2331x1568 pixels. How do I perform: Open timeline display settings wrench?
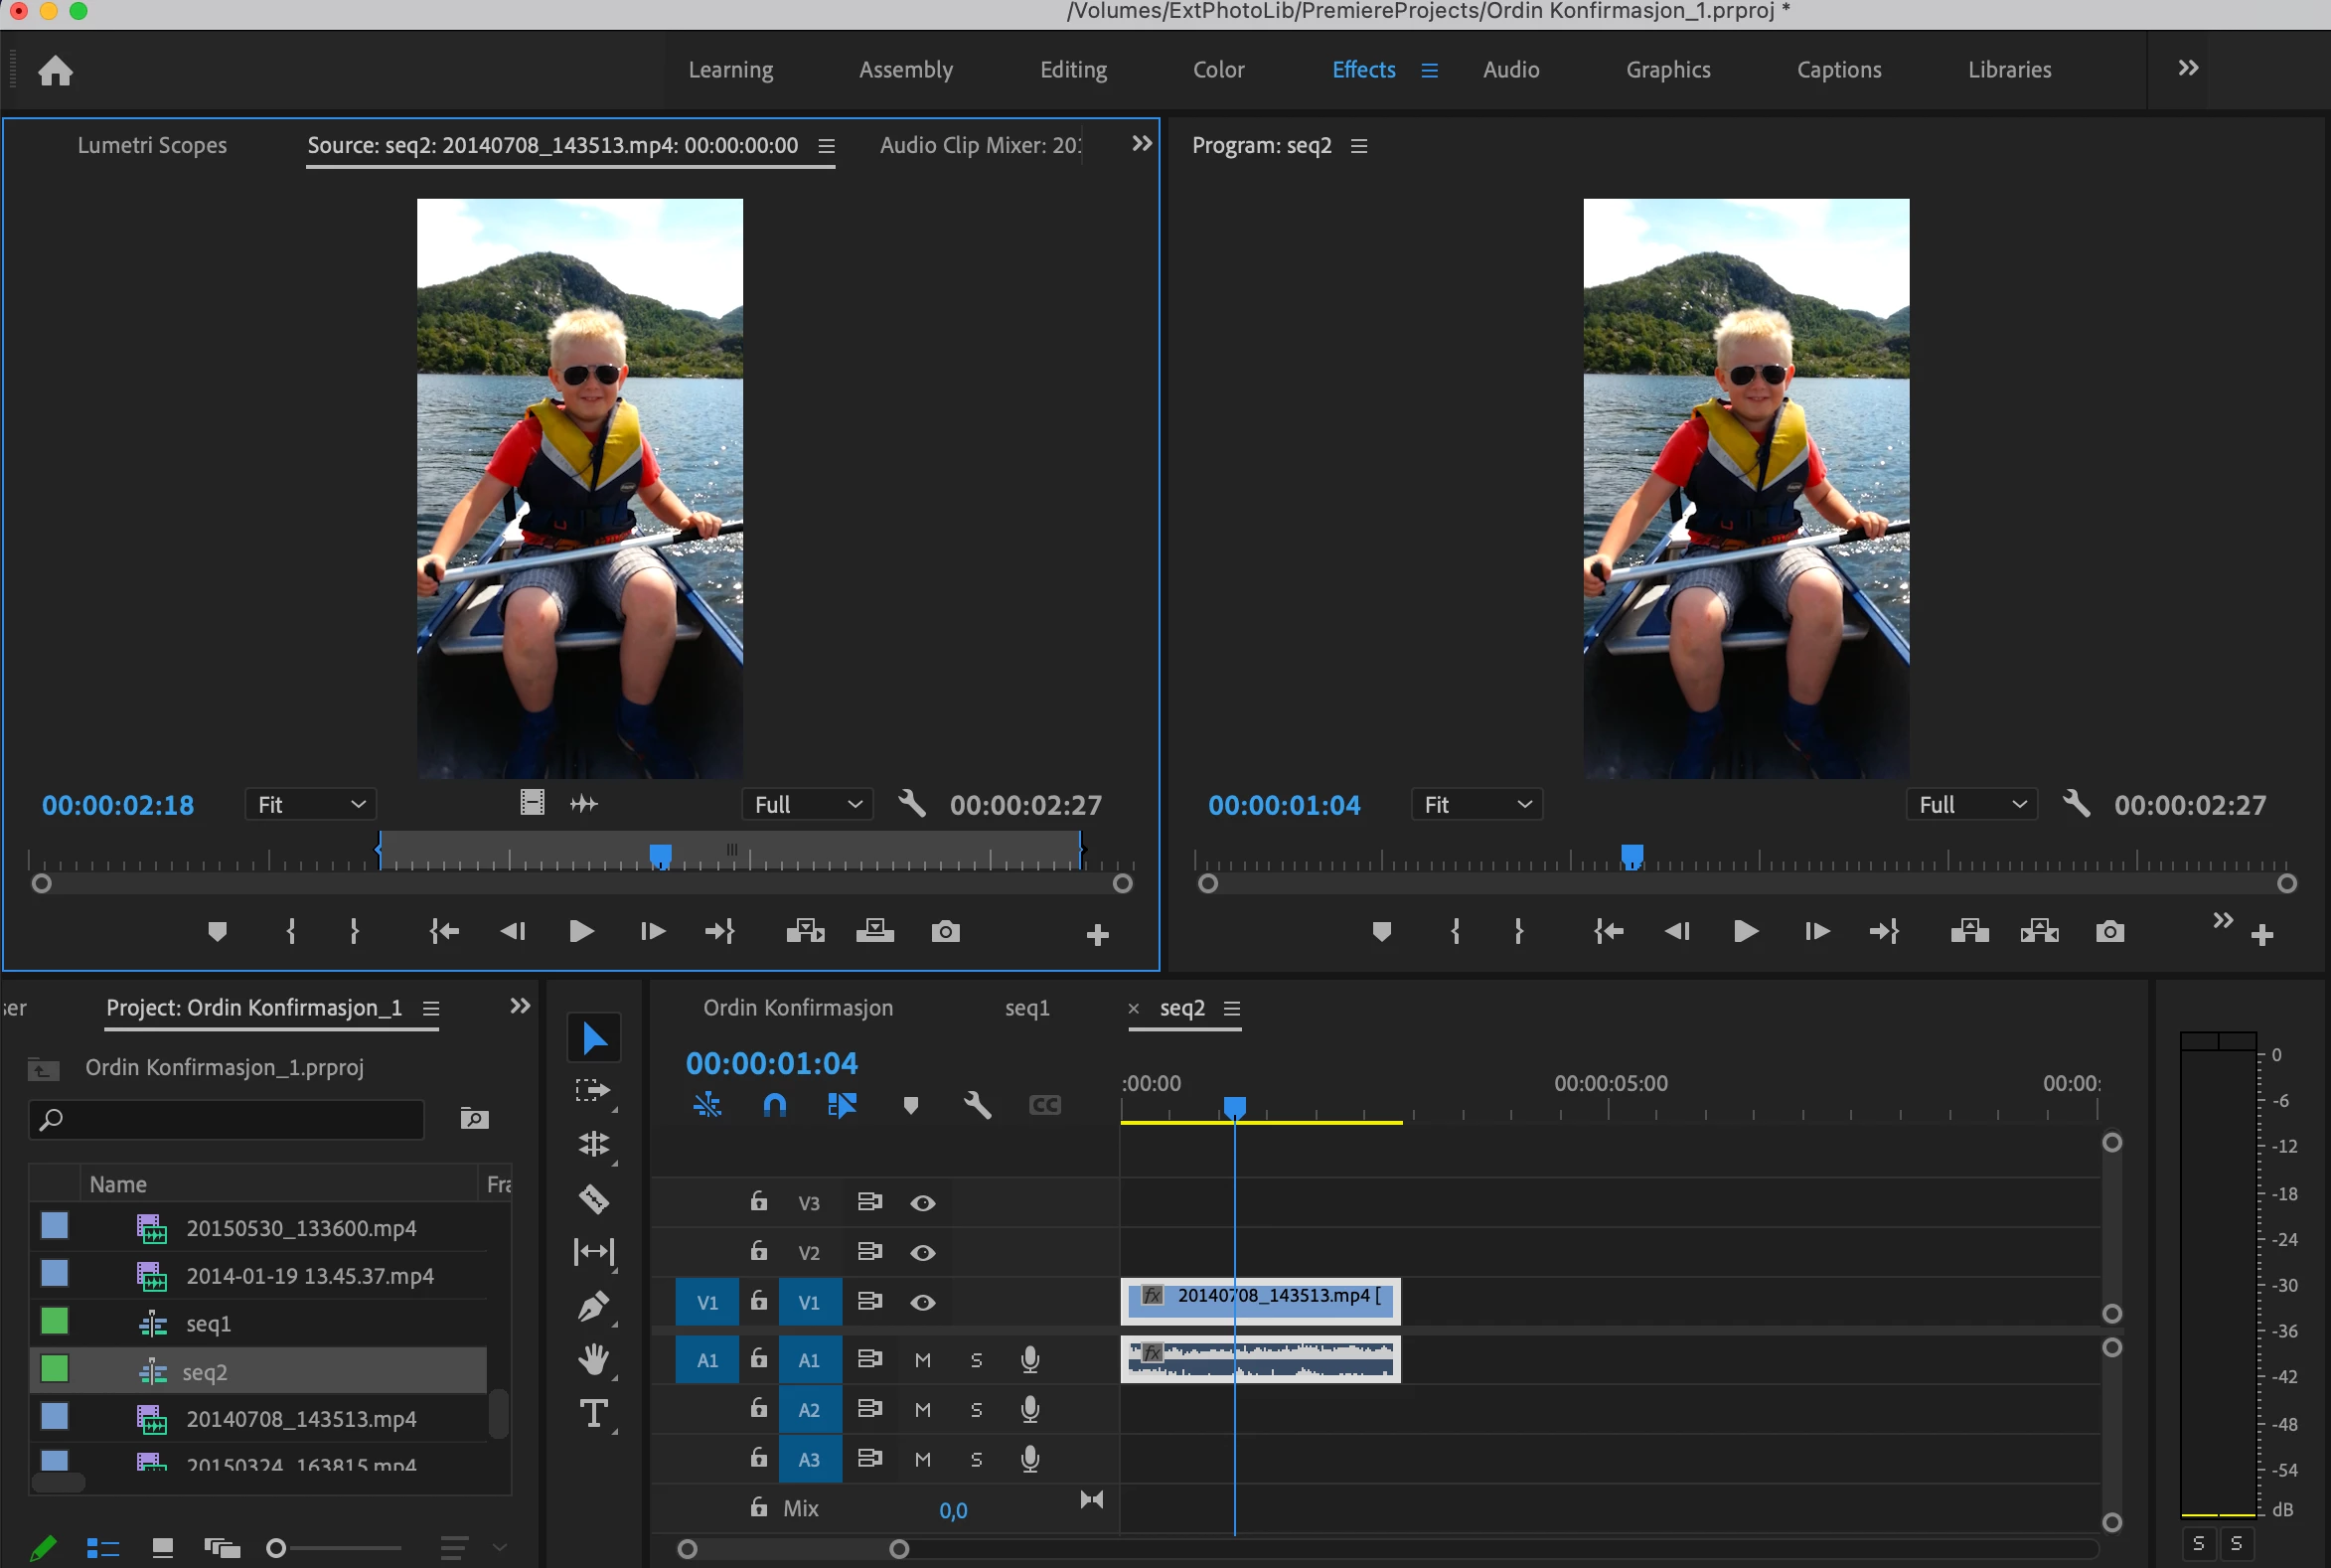(x=977, y=1105)
